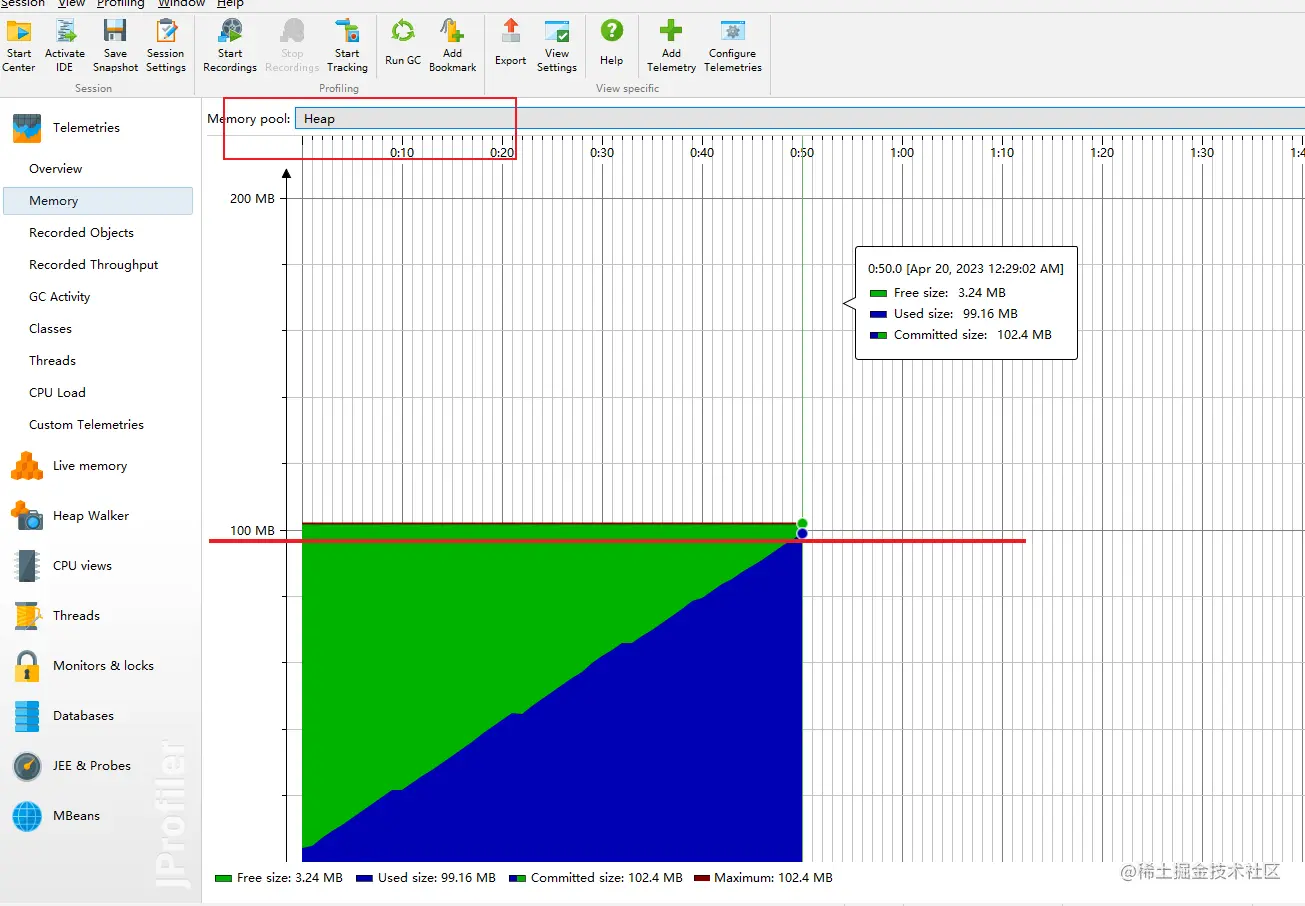Select the Telemetries sidebar section icon

click(x=27, y=128)
